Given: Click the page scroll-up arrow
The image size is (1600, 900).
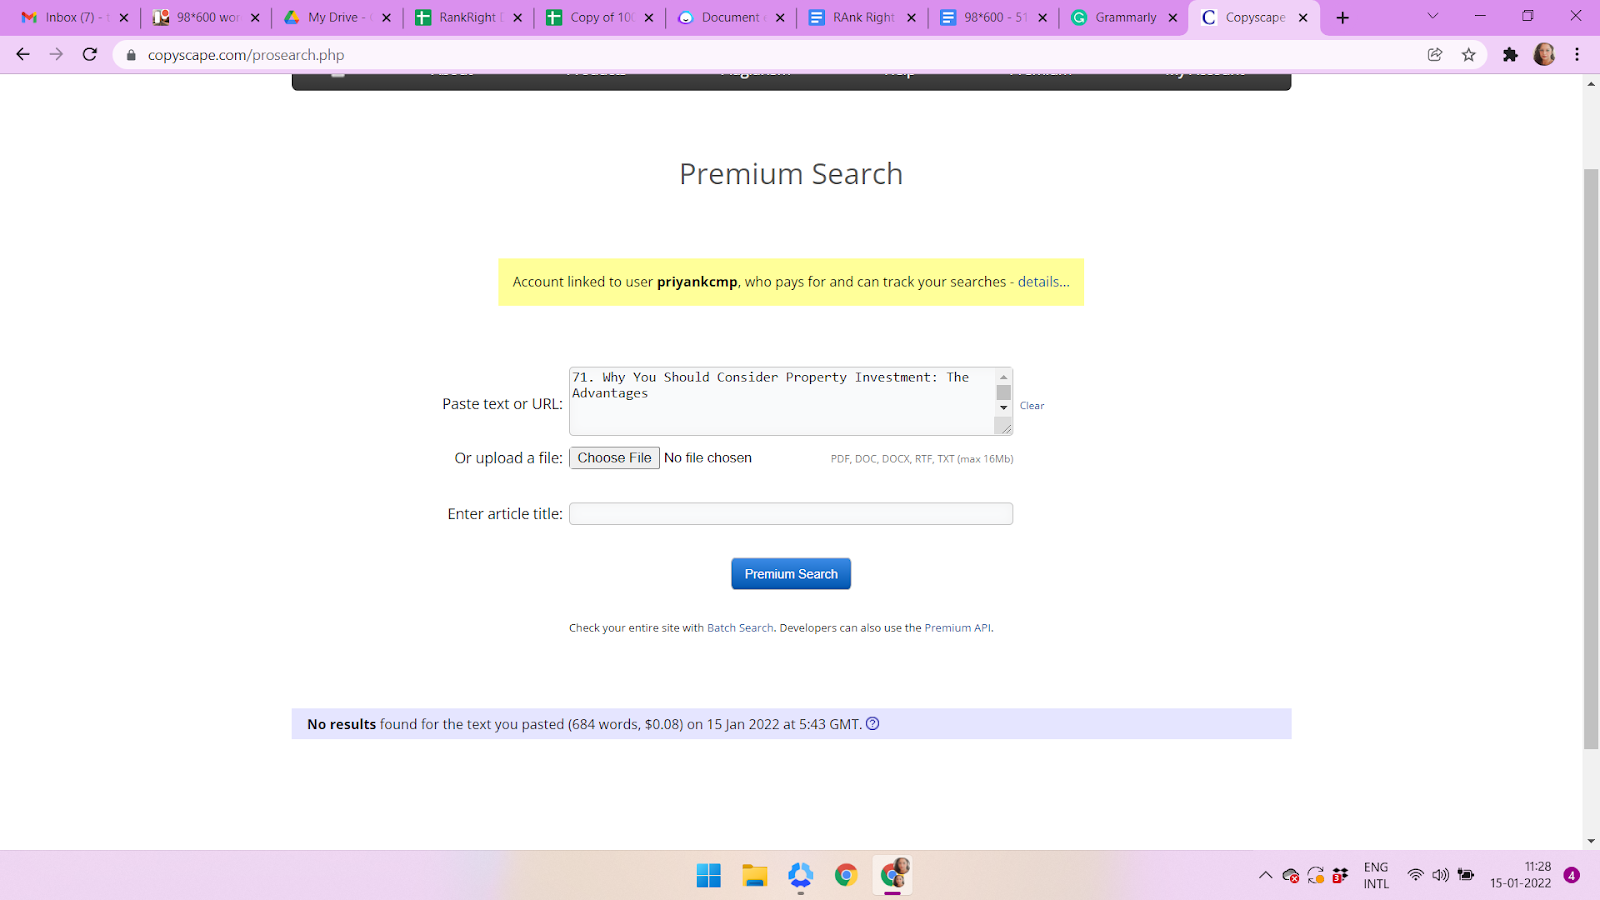Looking at the screenshot, I should [1591, 83].
